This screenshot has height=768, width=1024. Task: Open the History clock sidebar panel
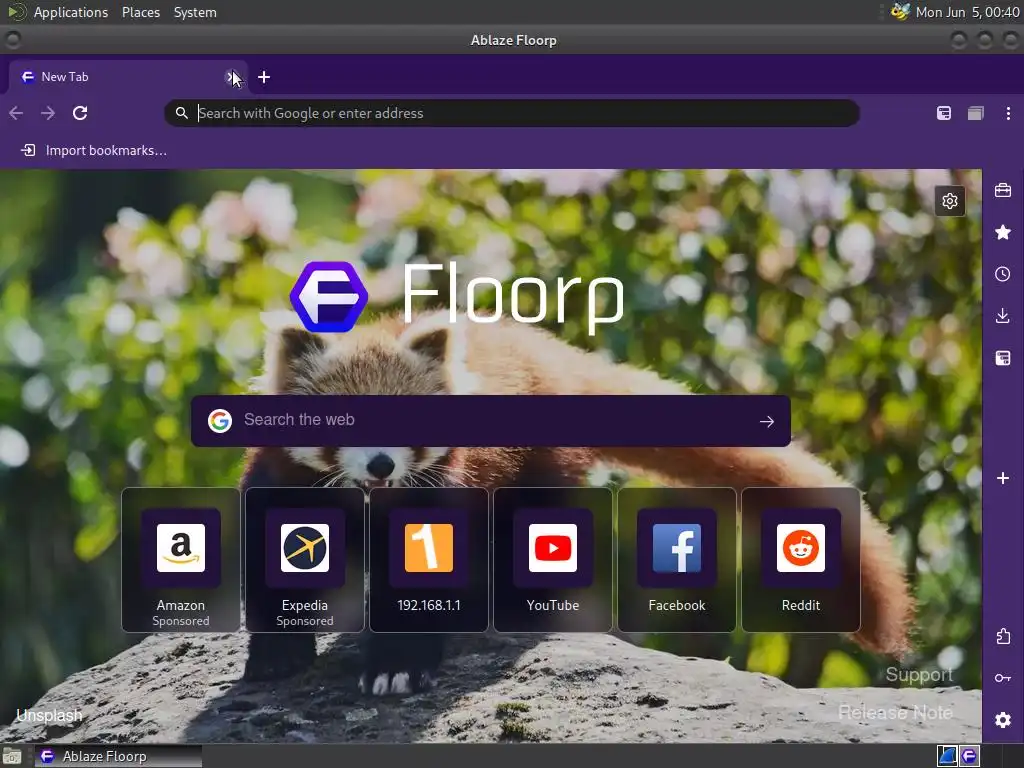pyautogui.click(x=1002, y=274)
